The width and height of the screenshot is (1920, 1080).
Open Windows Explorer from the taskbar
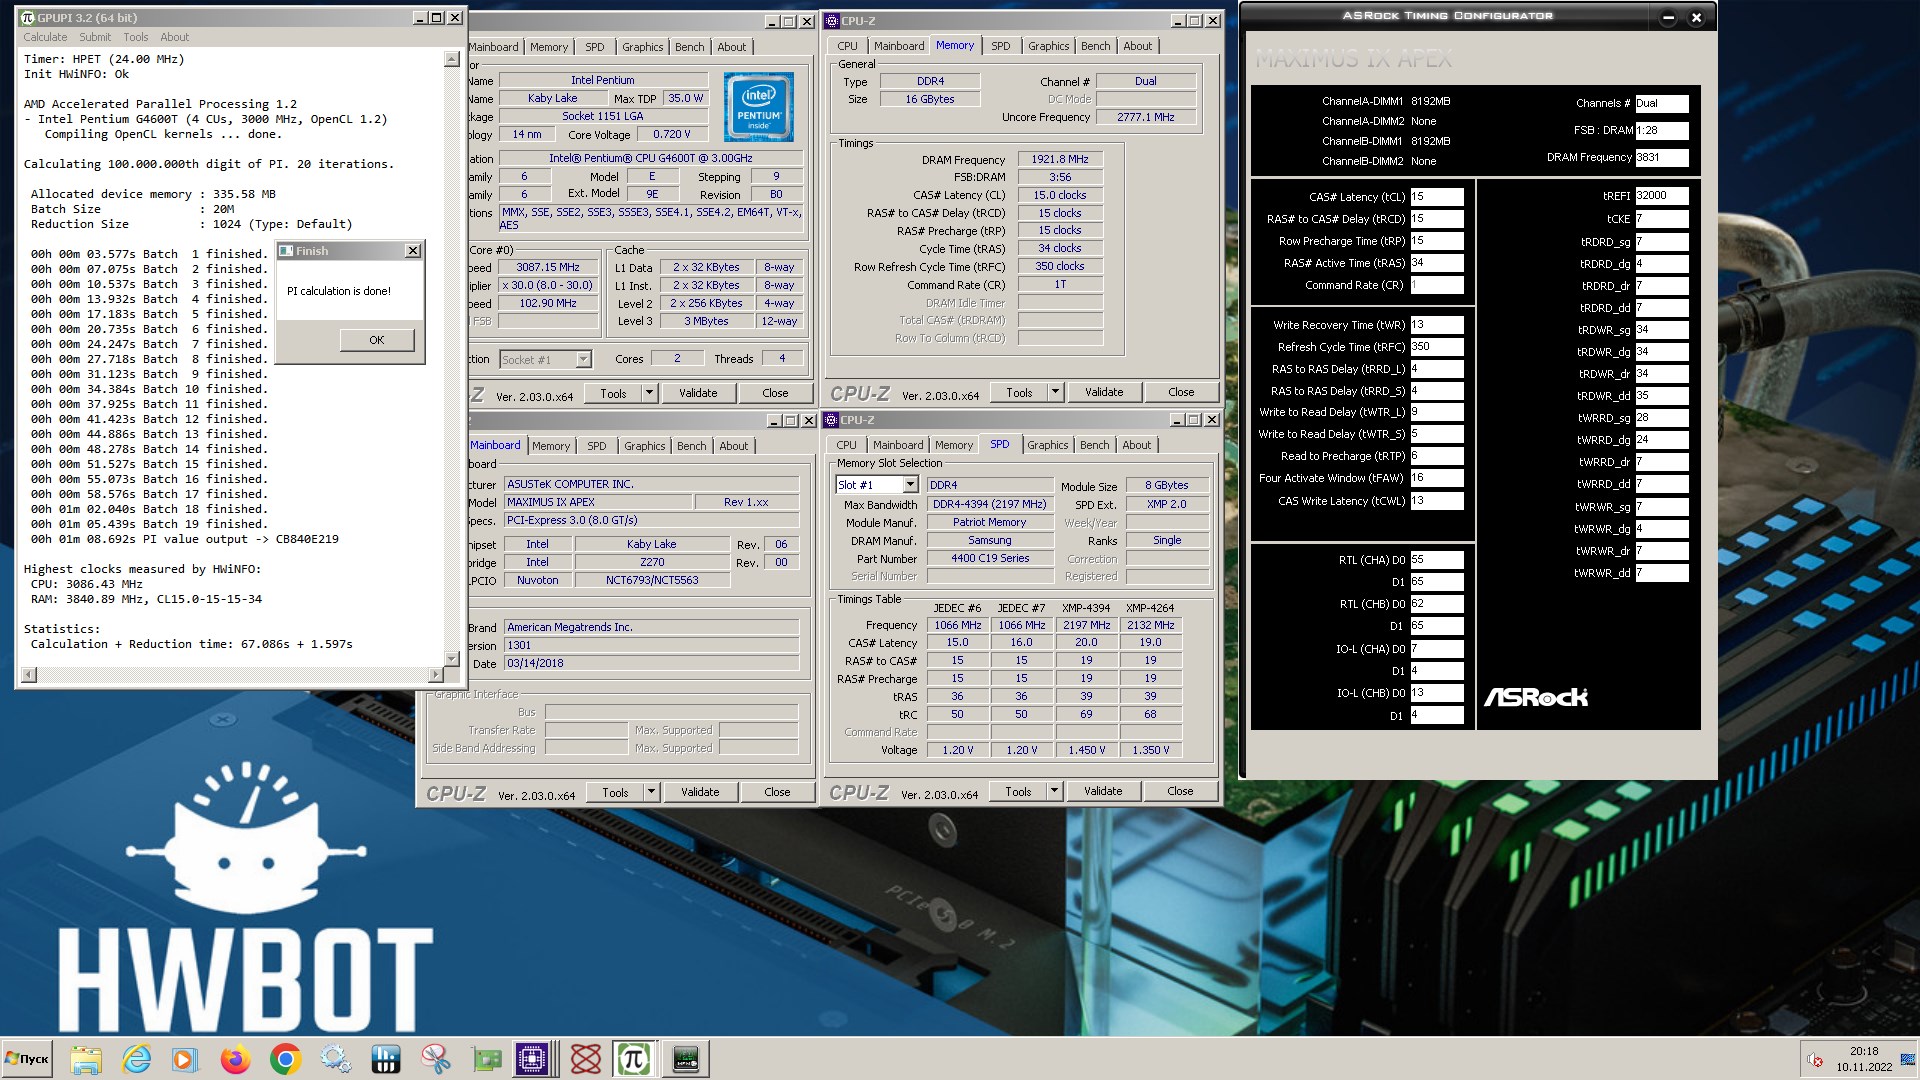click(86, 1059)
